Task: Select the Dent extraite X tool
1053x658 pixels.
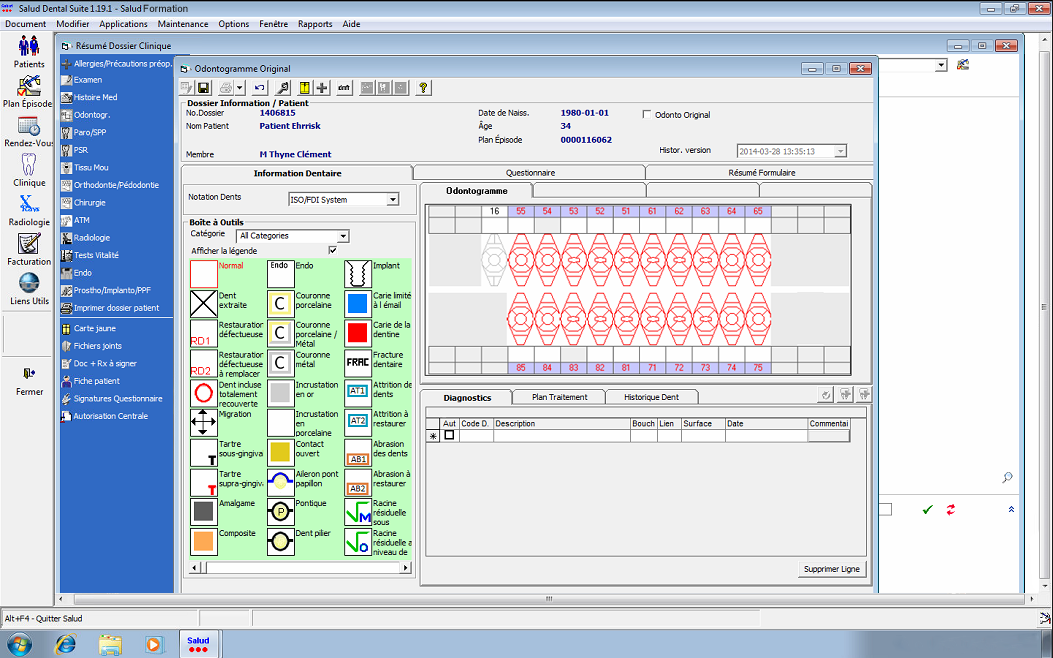Action: (x=203, y=303)
